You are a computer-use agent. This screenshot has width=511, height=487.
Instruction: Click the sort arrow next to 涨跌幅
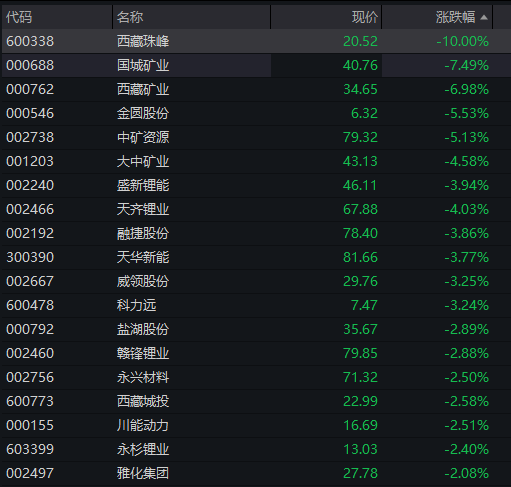[x=484, y=17]
